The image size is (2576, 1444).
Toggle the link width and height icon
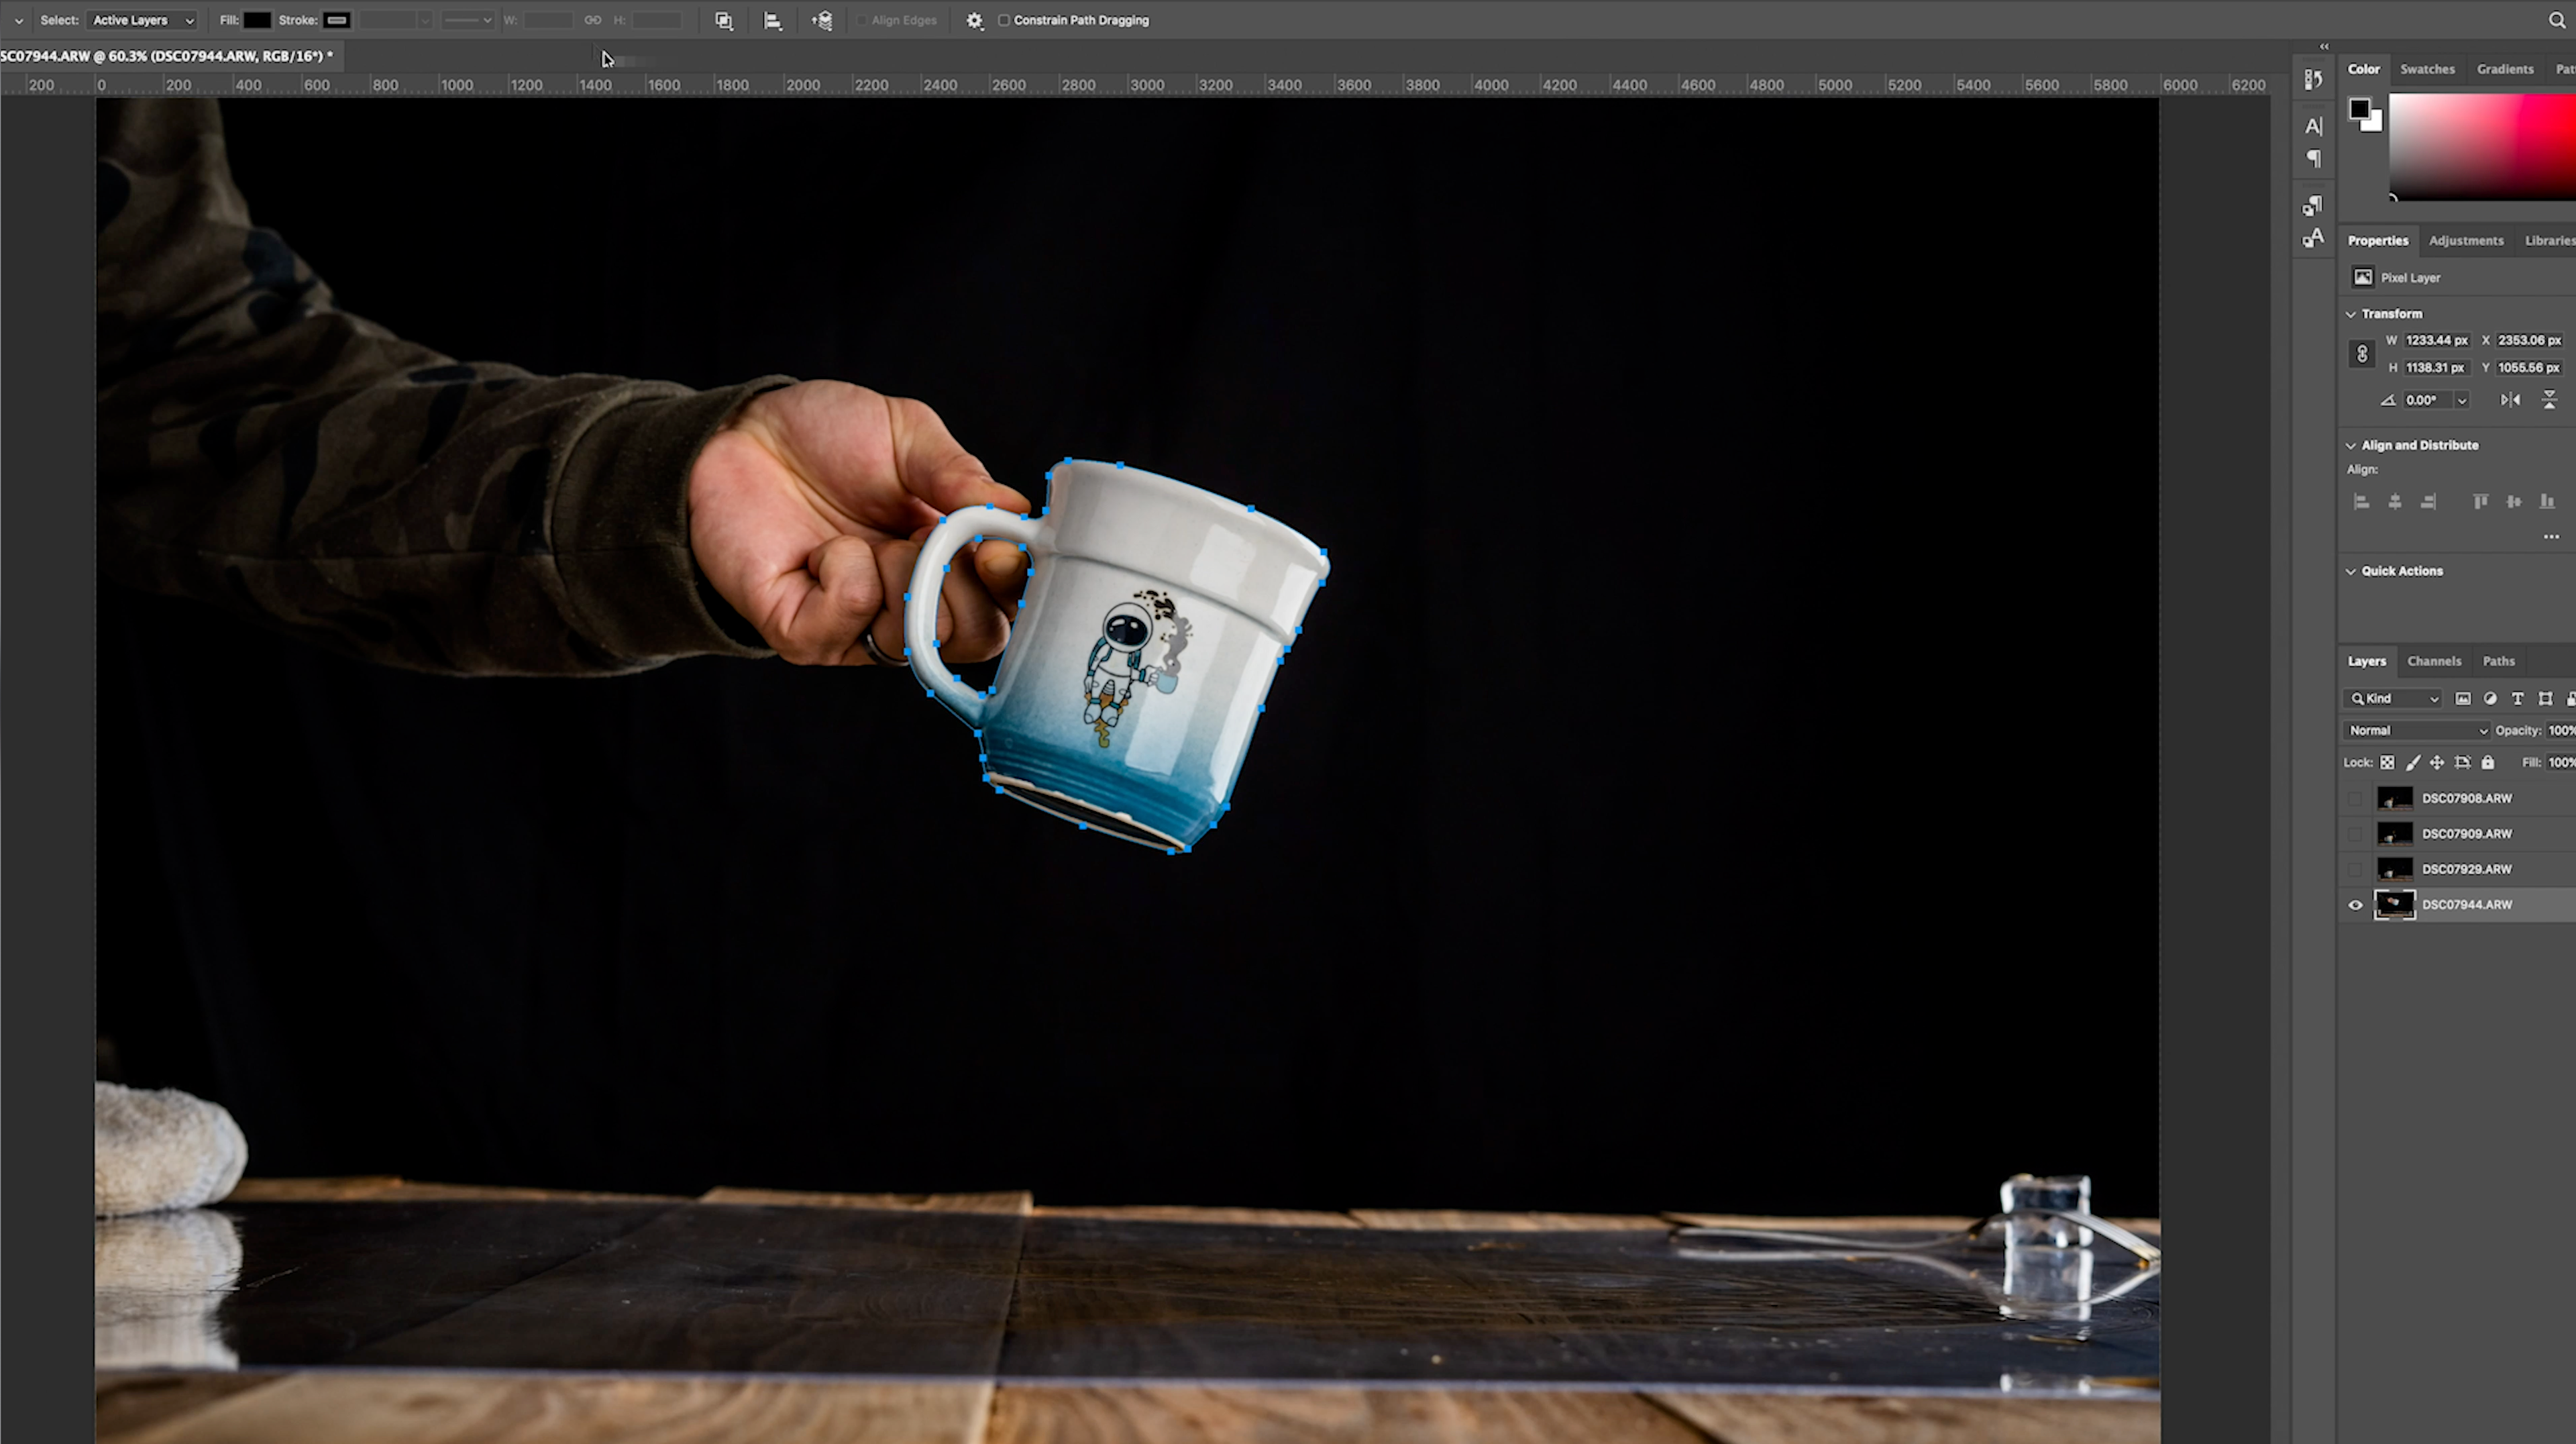(2362, 354)
